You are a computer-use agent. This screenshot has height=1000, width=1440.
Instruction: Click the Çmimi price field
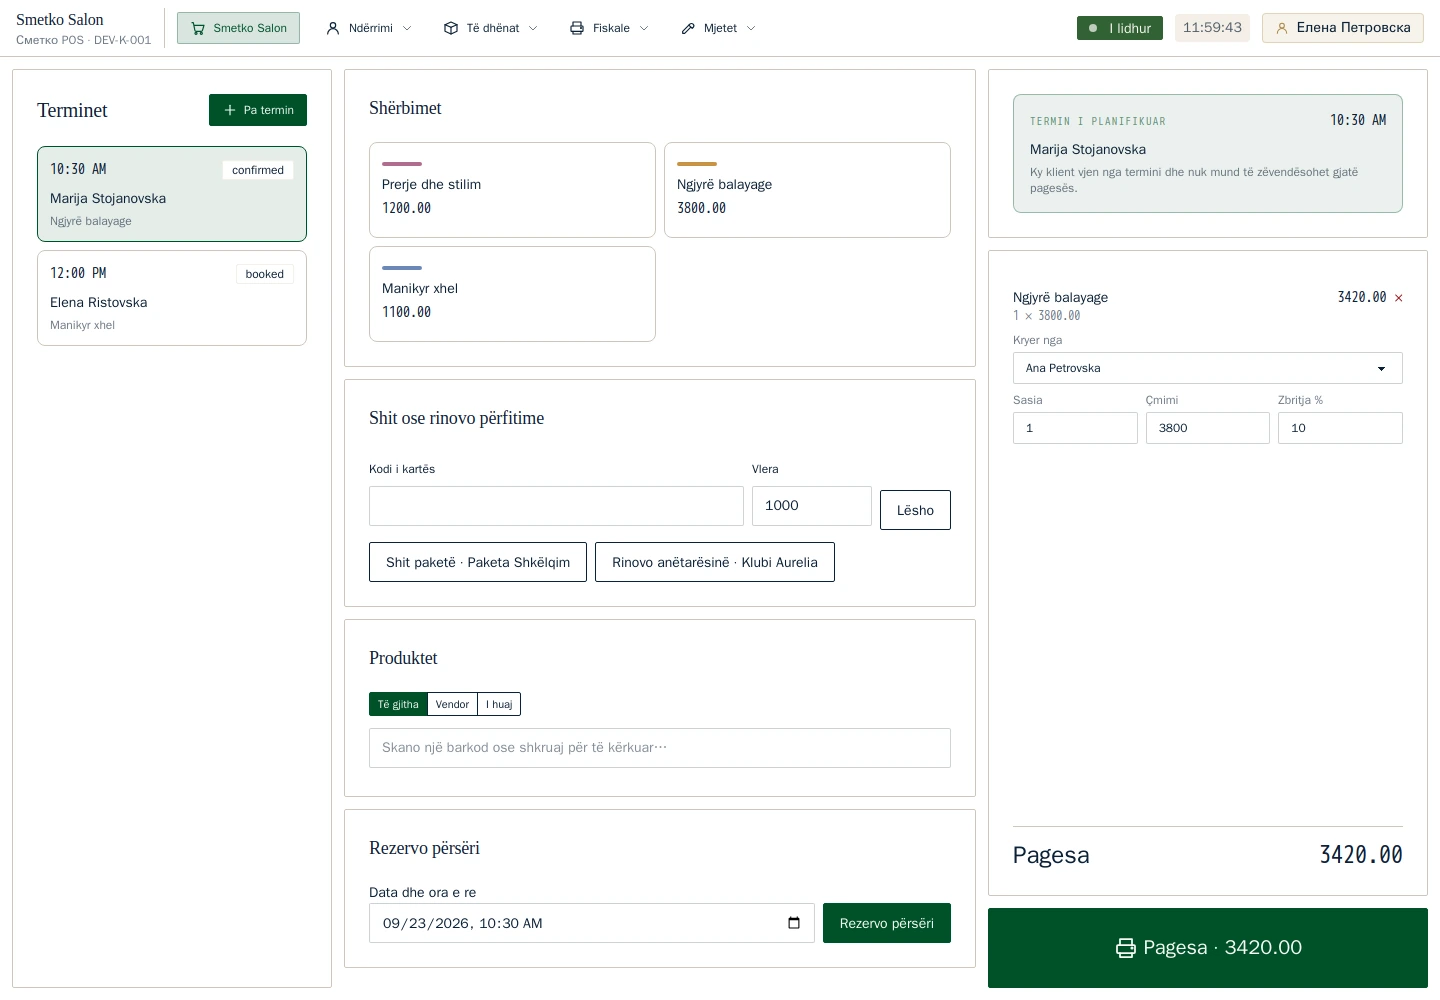pos(1208,428)
